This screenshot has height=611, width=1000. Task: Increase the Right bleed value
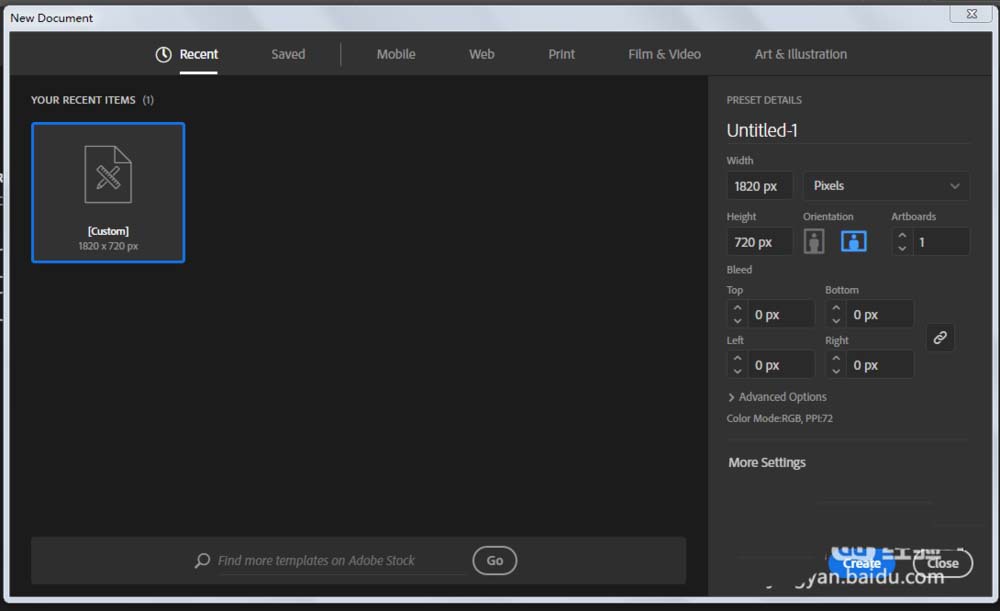click(836, 358)
